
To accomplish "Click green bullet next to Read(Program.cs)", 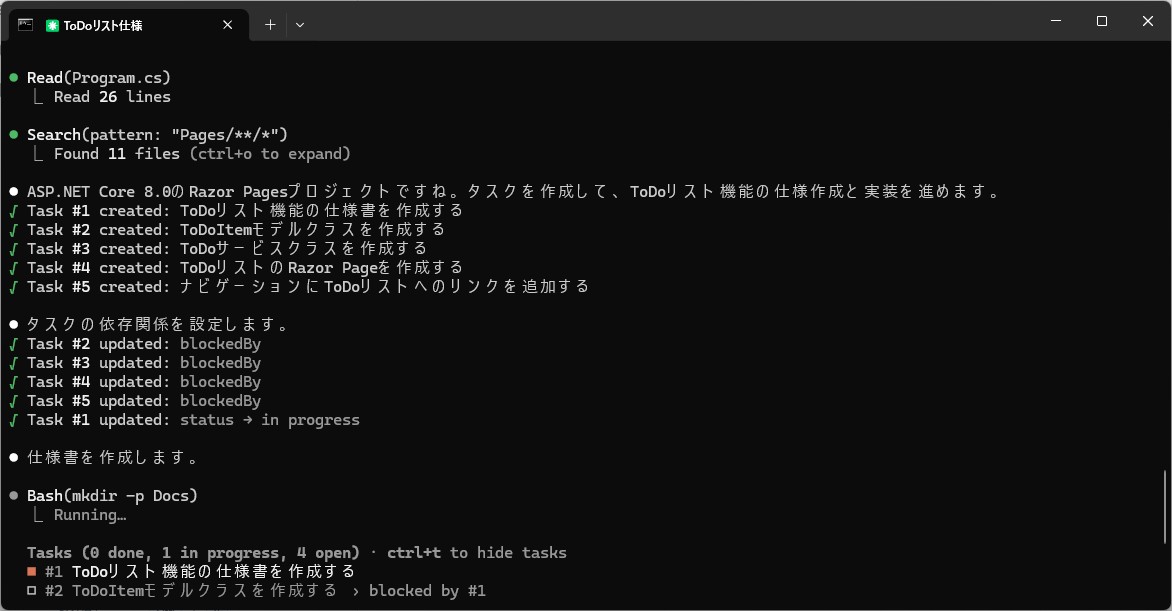I will [14, 78].
